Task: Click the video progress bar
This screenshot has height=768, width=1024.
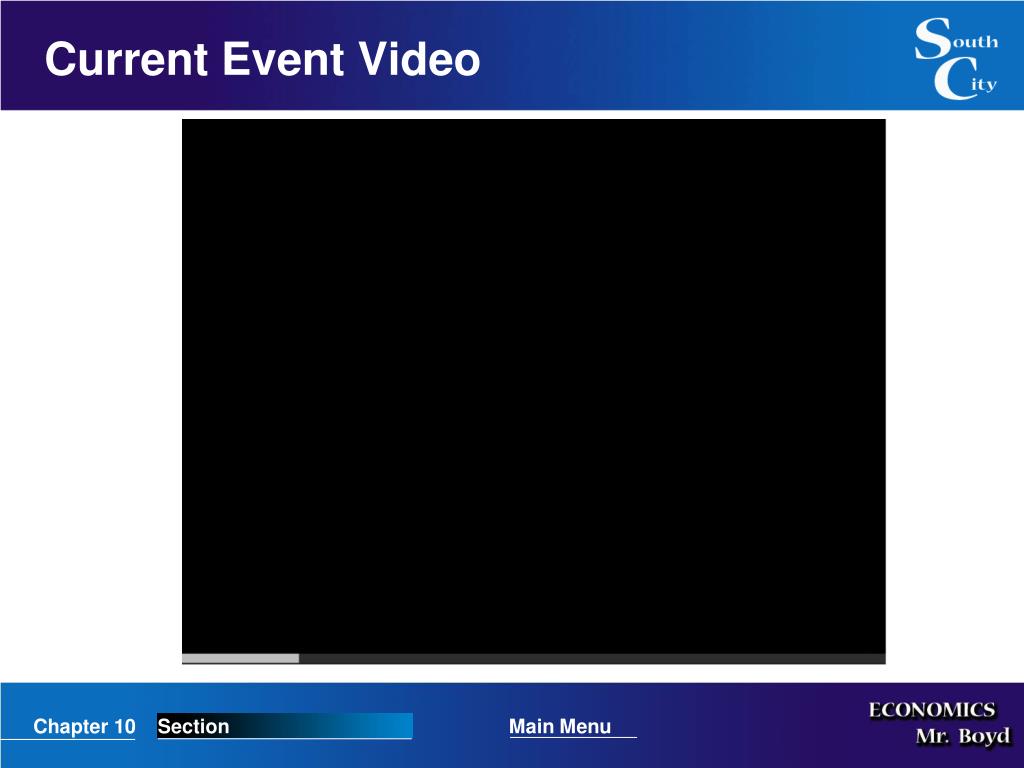Action: (x=534, y=658)
